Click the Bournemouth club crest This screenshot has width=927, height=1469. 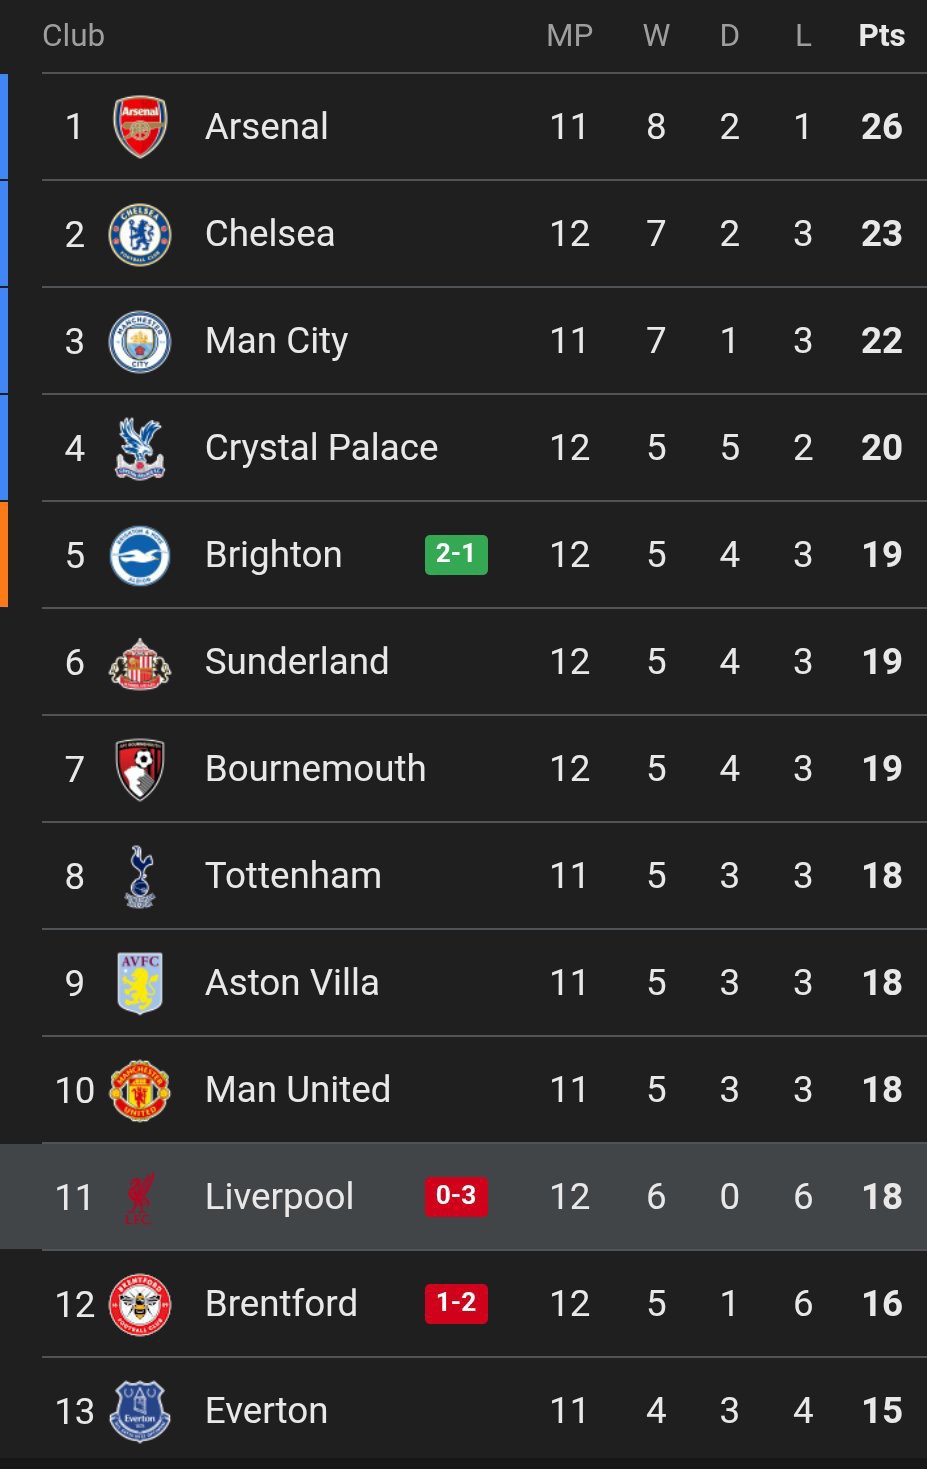[x=140, y=769]
